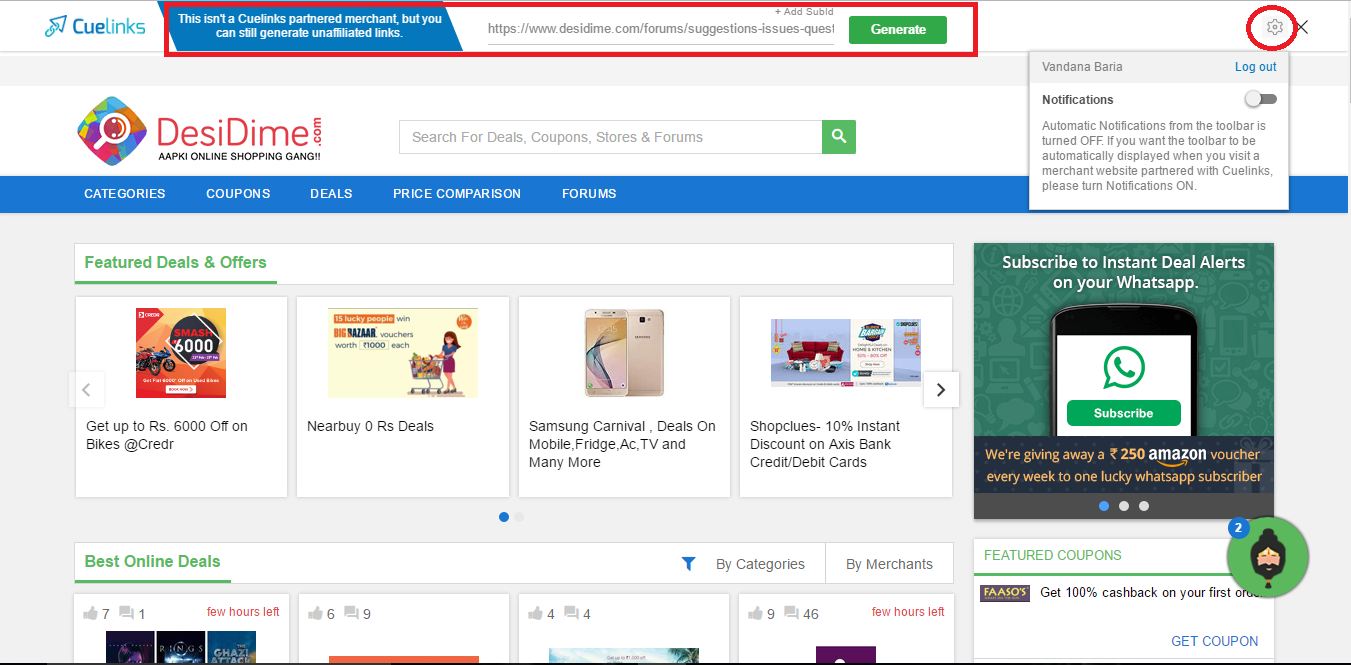
Task: Click the user name Vandana Baria
Action: 1082,67
